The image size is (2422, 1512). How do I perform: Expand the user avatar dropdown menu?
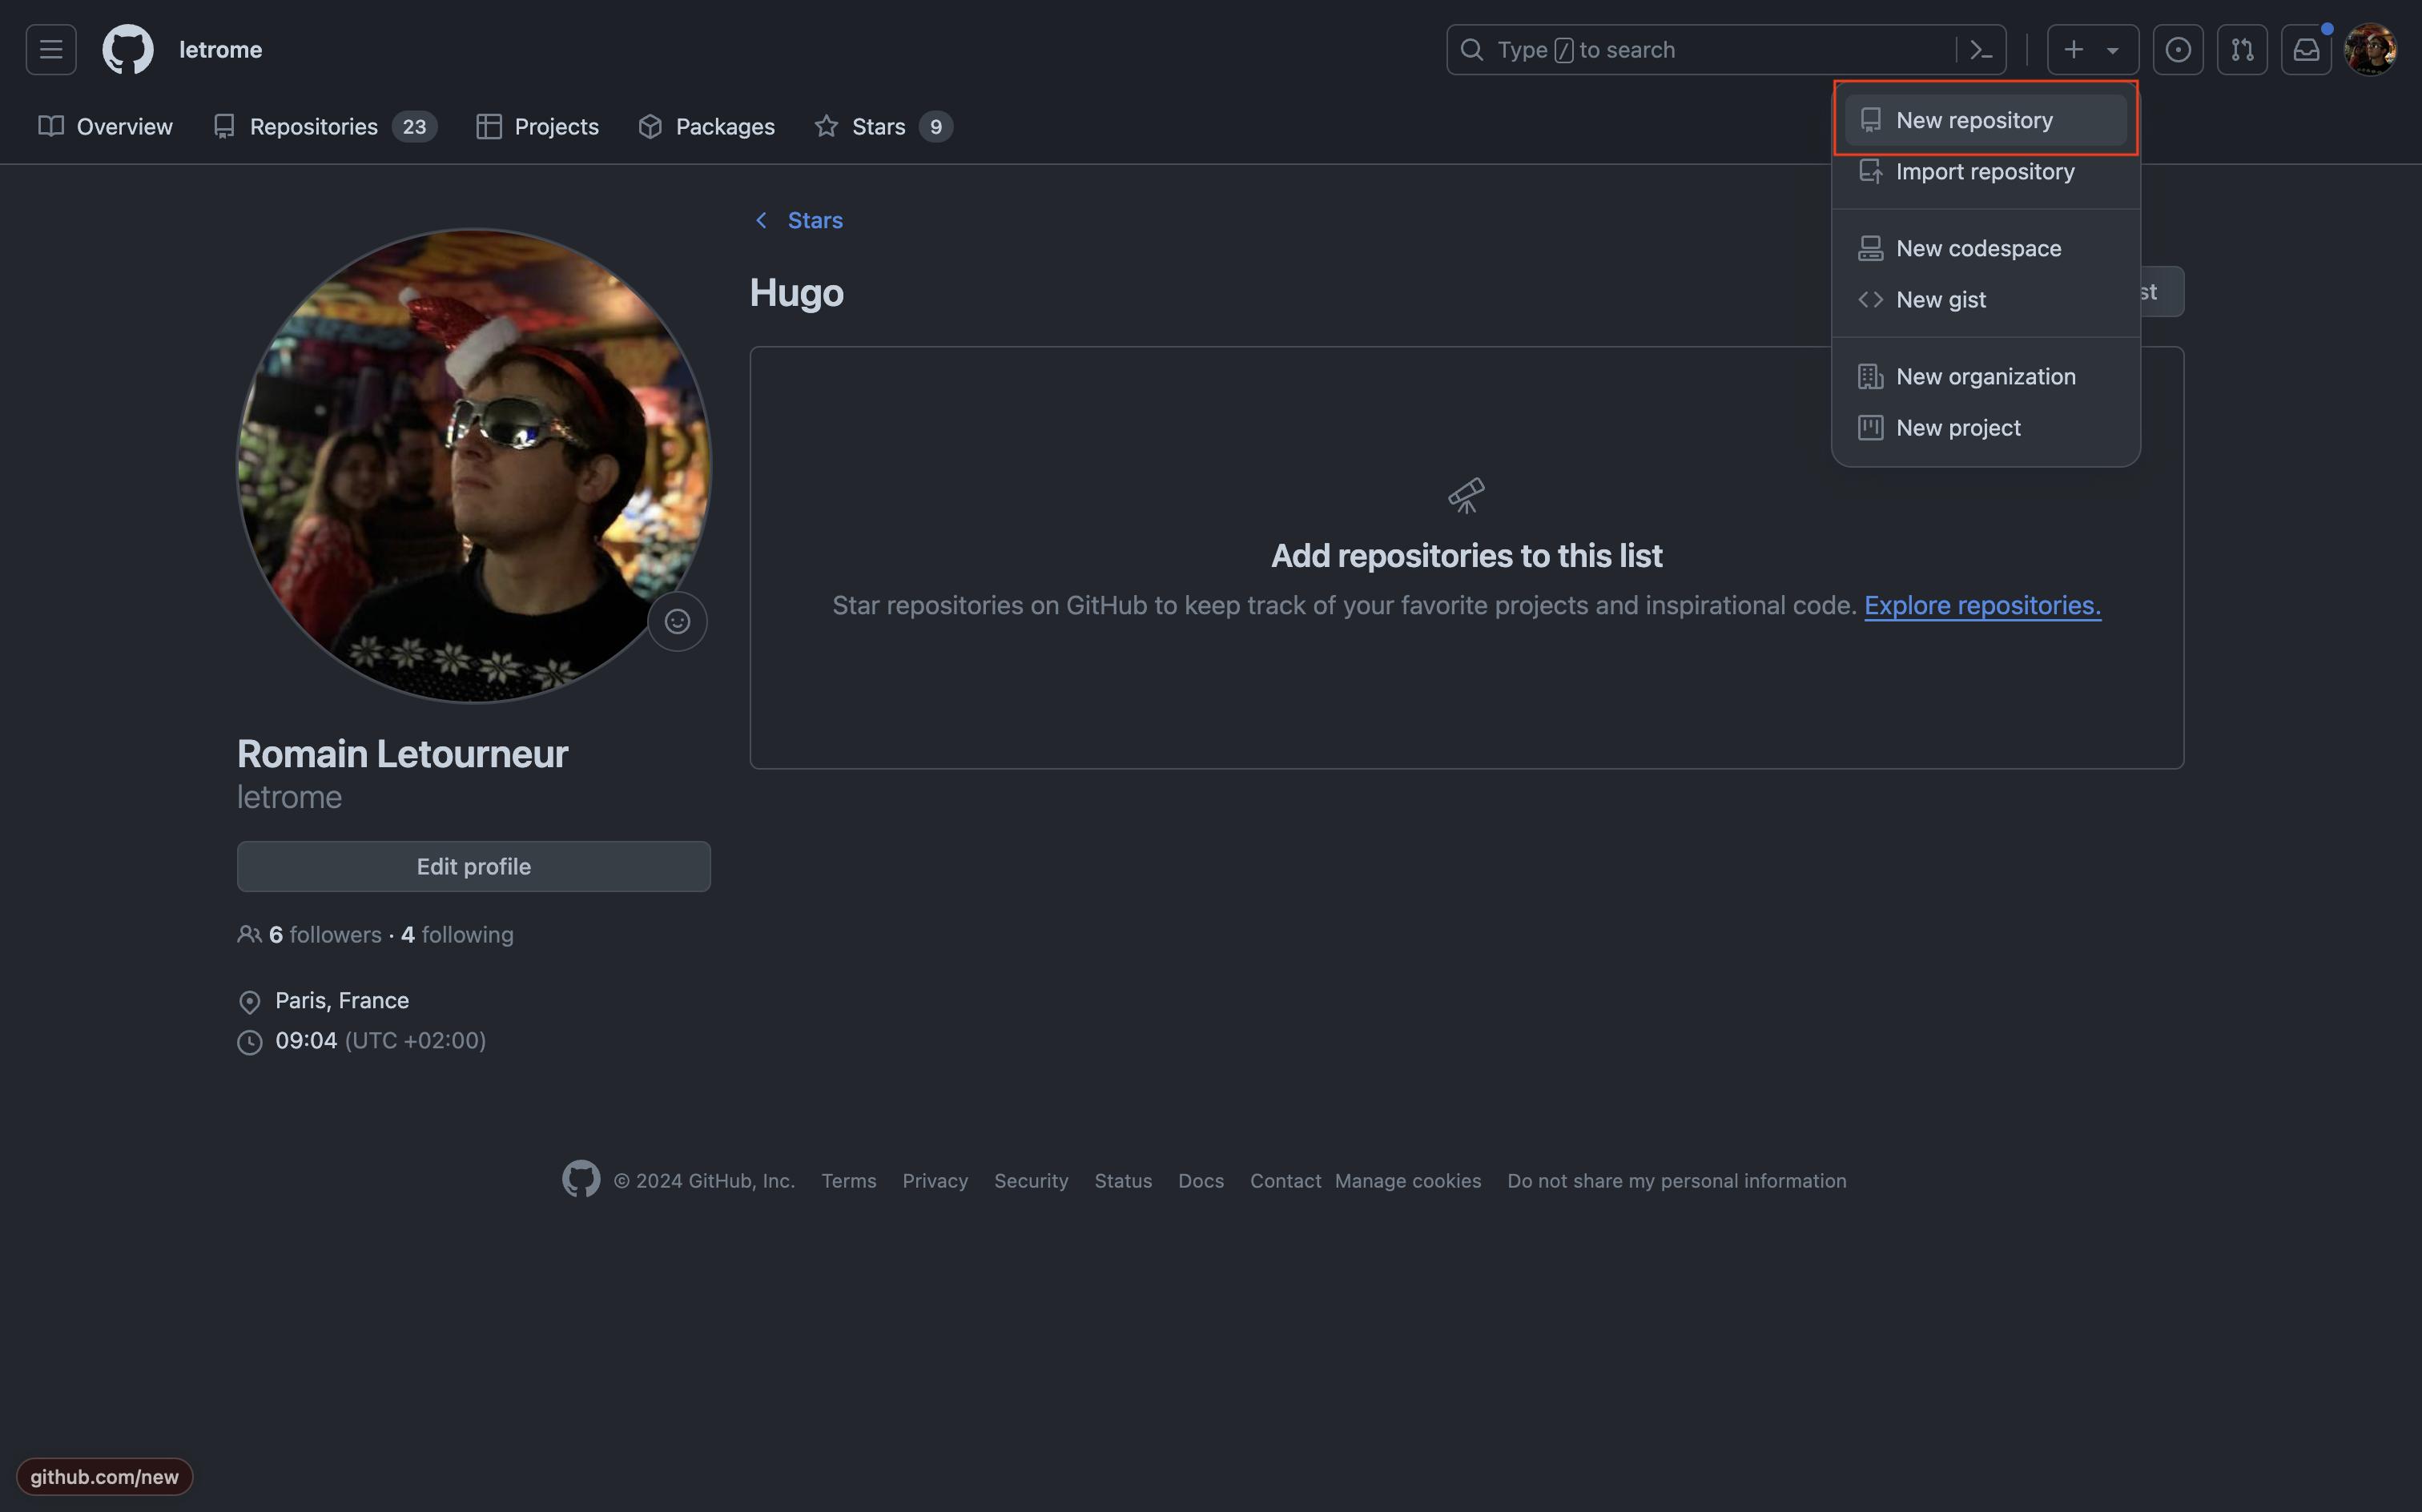tap(2370, 49)
